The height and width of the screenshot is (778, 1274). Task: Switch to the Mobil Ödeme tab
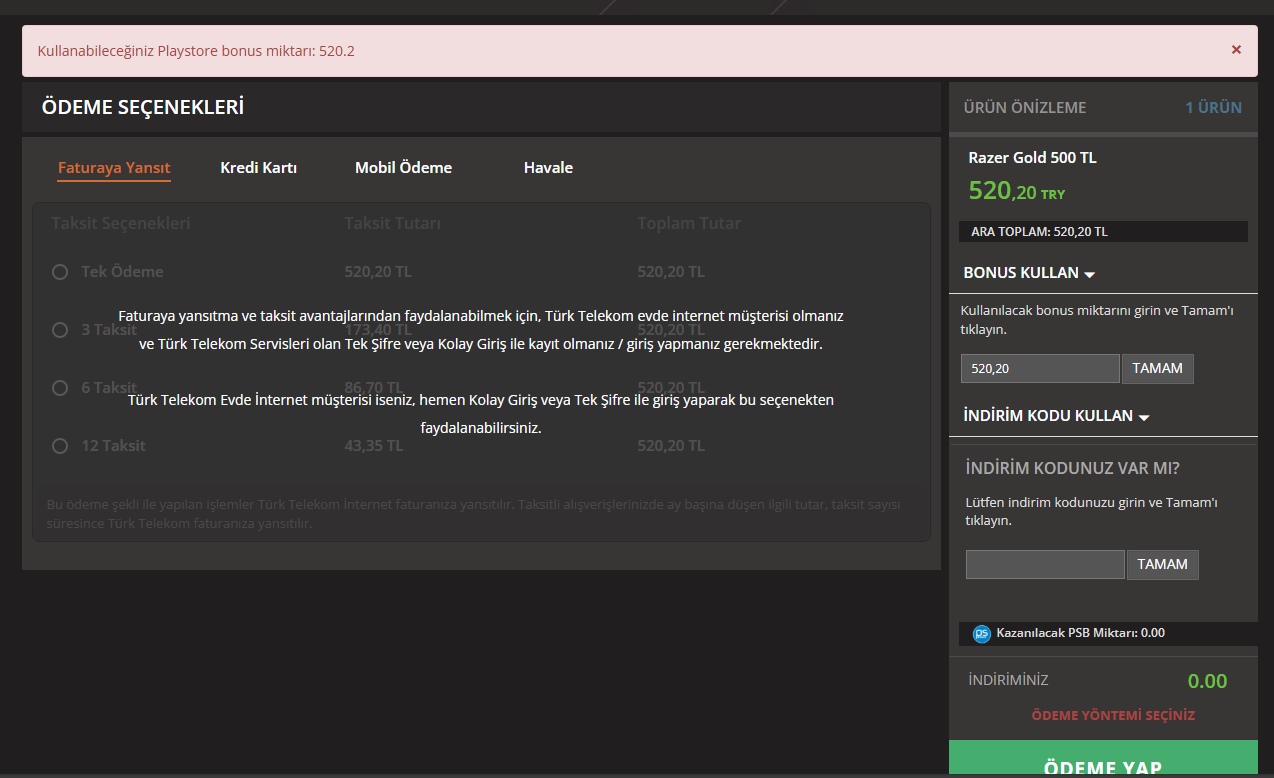[403, 168]
